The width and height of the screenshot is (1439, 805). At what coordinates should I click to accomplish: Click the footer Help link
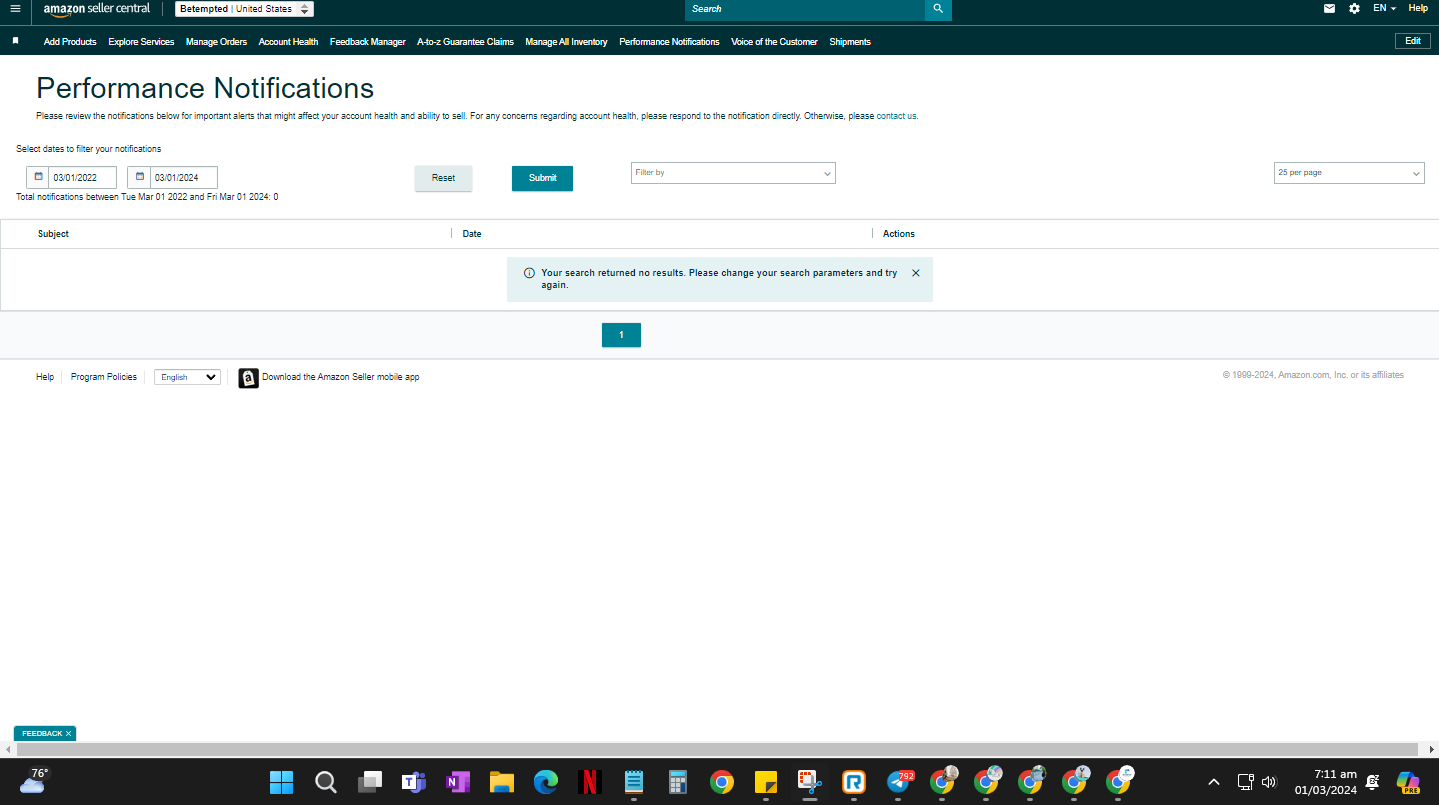coord(45,377)
